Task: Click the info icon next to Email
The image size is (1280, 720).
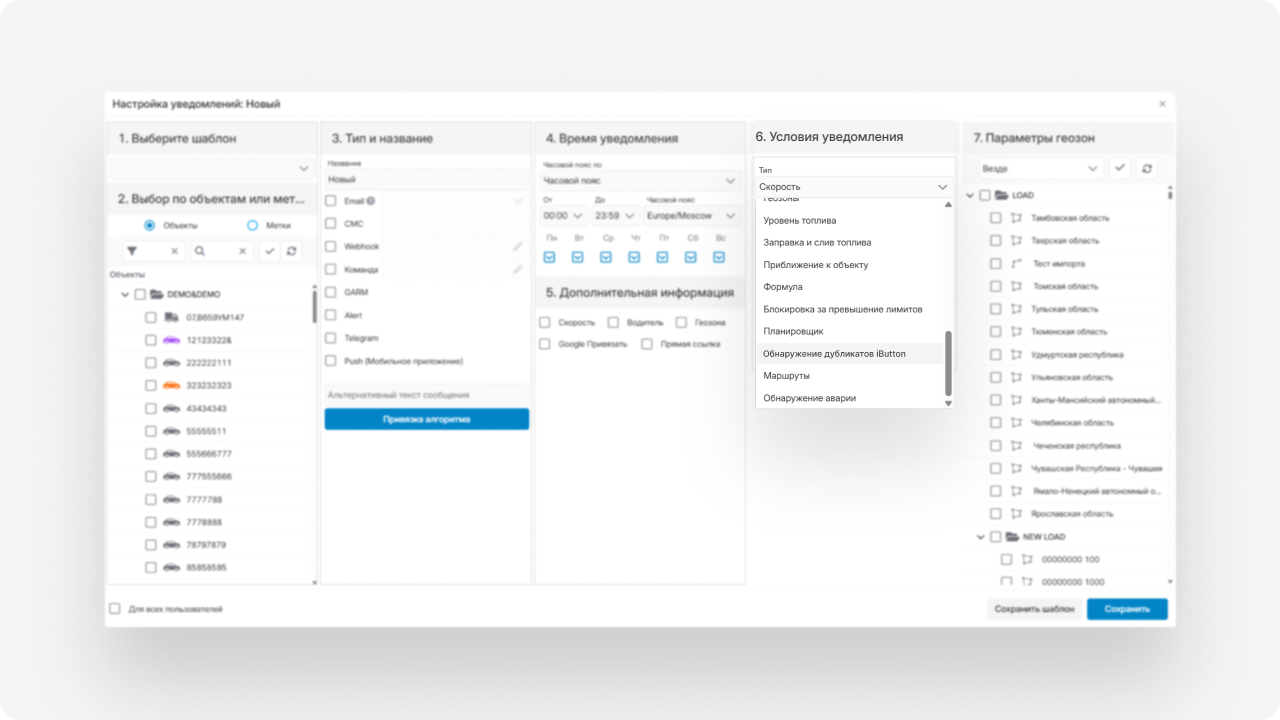Action: 371,201
